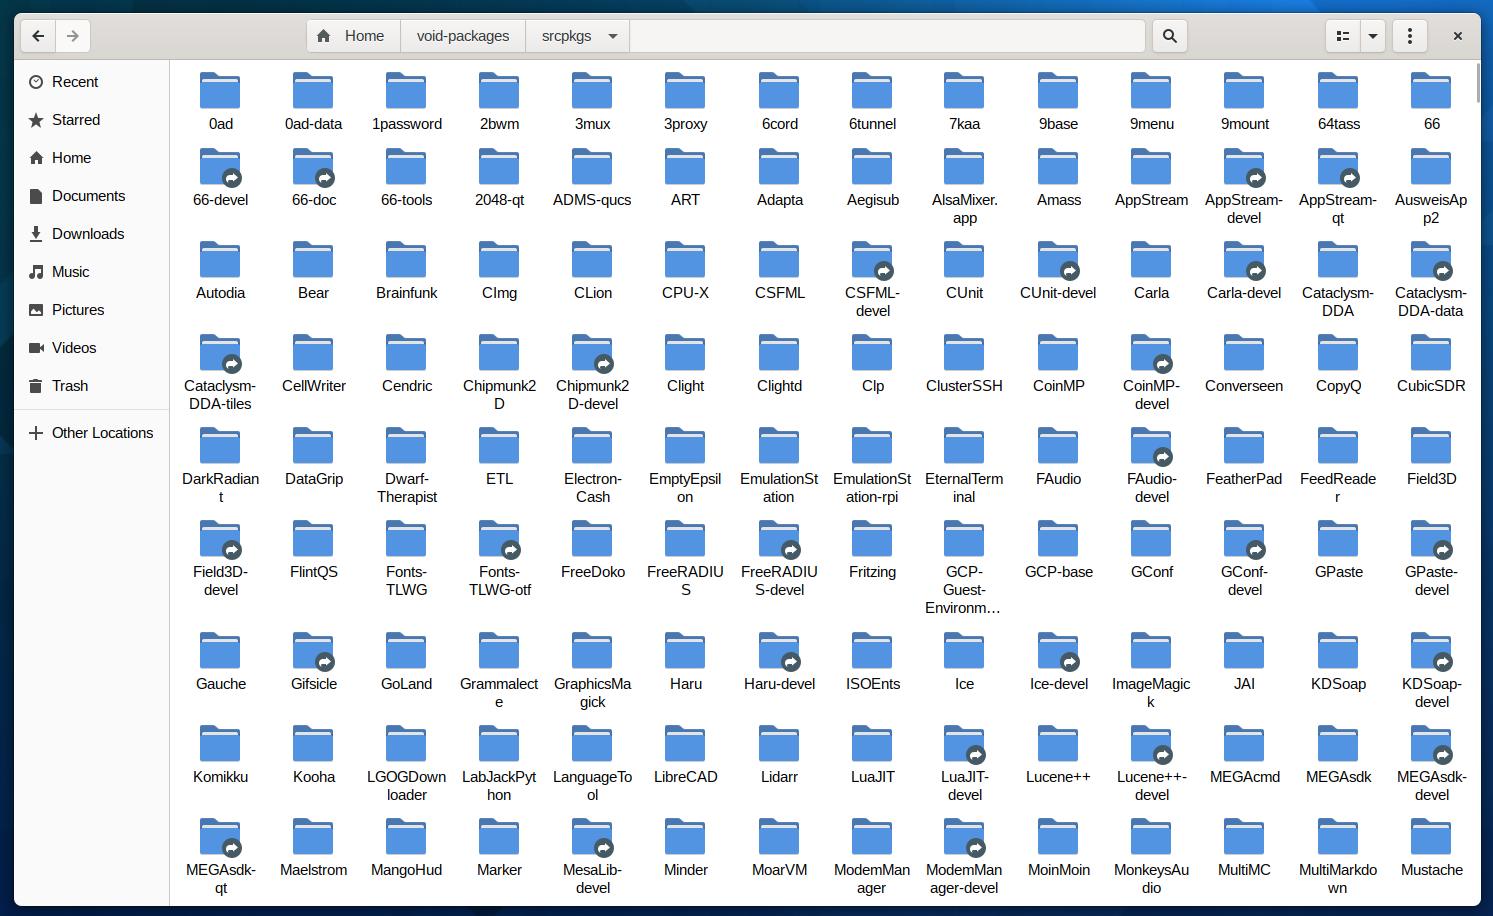Open Other Locations in the sidebar
This screenshot has height=916, width=1493.
tap(92, 433)
